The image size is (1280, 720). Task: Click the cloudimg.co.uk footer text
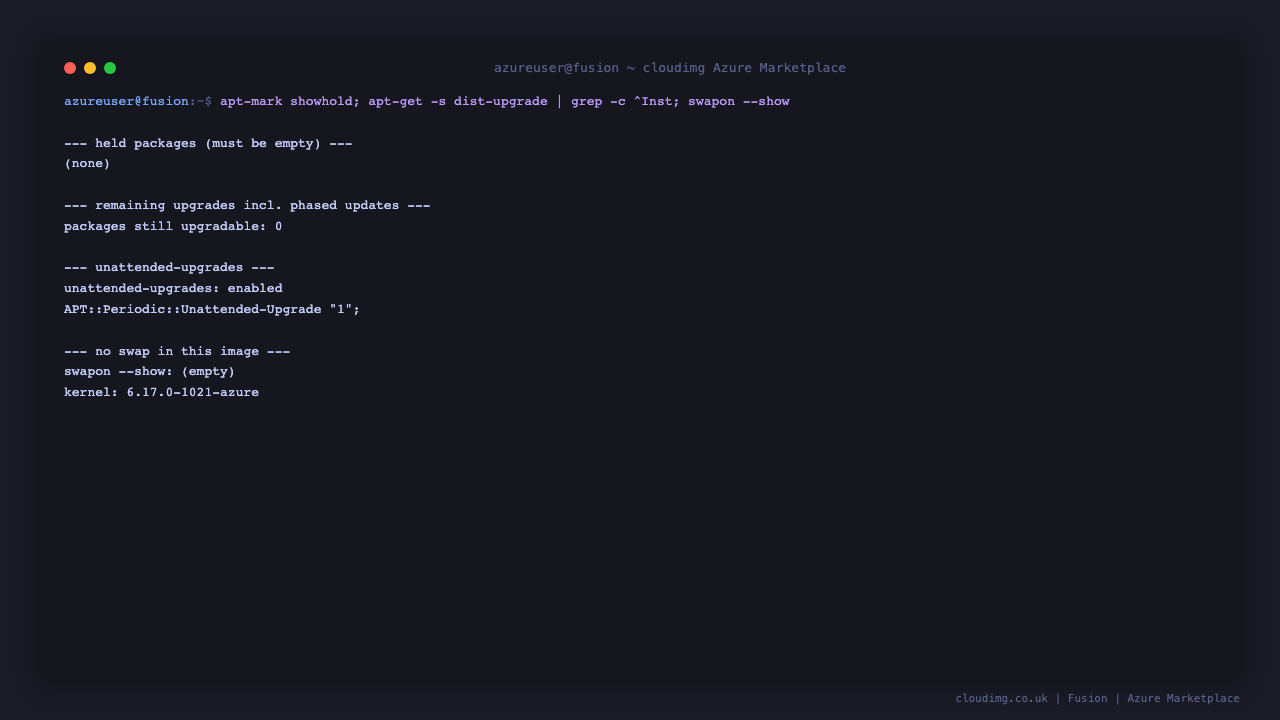1001,698
